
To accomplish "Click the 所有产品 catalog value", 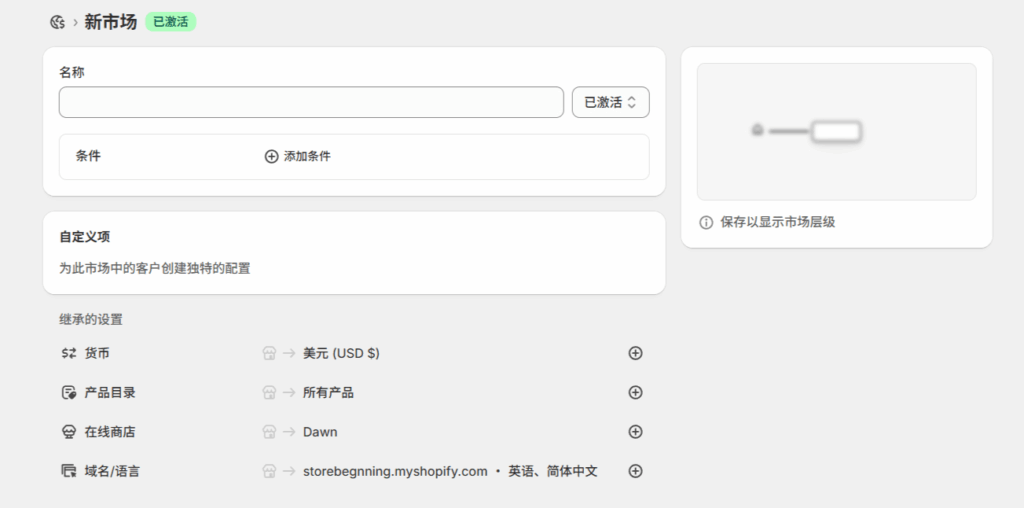I will (328, 393).
